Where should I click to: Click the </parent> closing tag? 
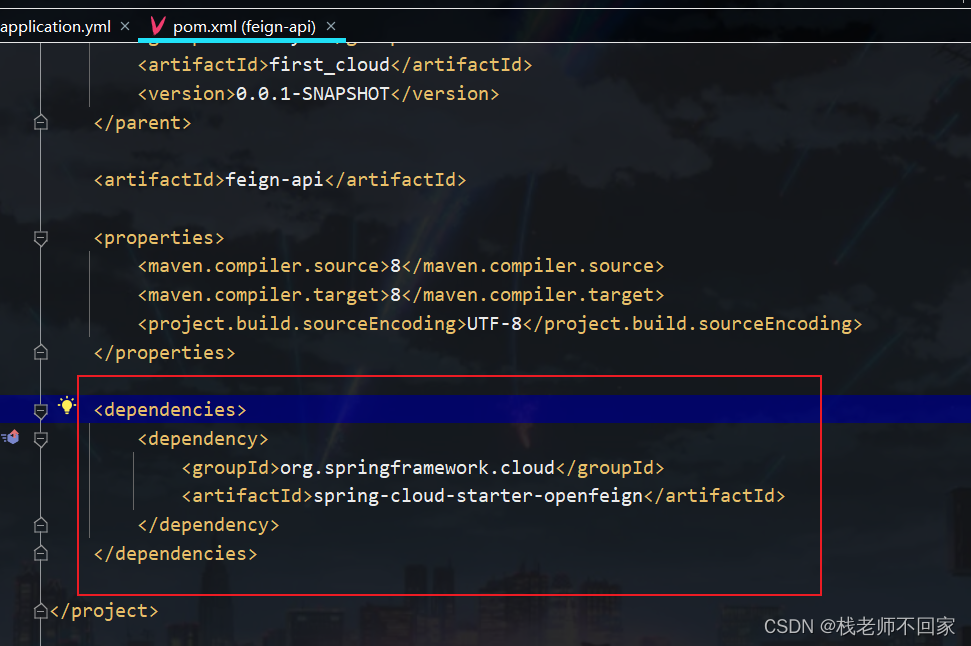click(x=142, y=123)
